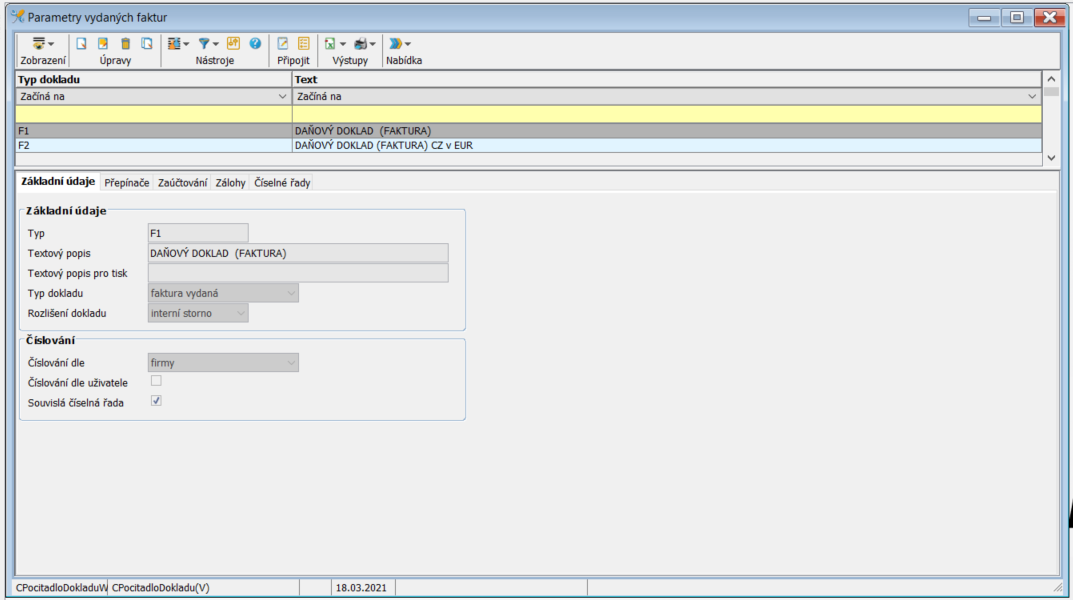This screenshot has height=600, width=1073.
Task: Open the Rozlišení dokladu dropdown
Action: 240,313
